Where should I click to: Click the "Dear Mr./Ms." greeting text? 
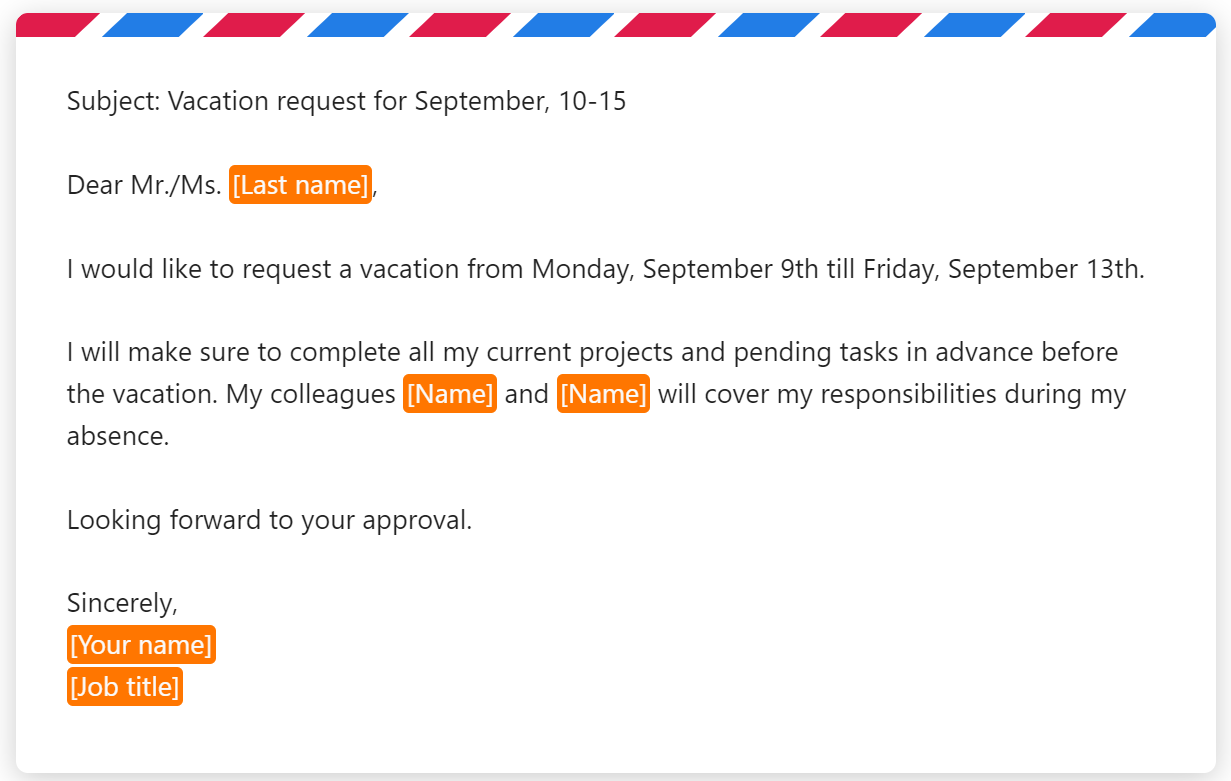coord(144,185)
